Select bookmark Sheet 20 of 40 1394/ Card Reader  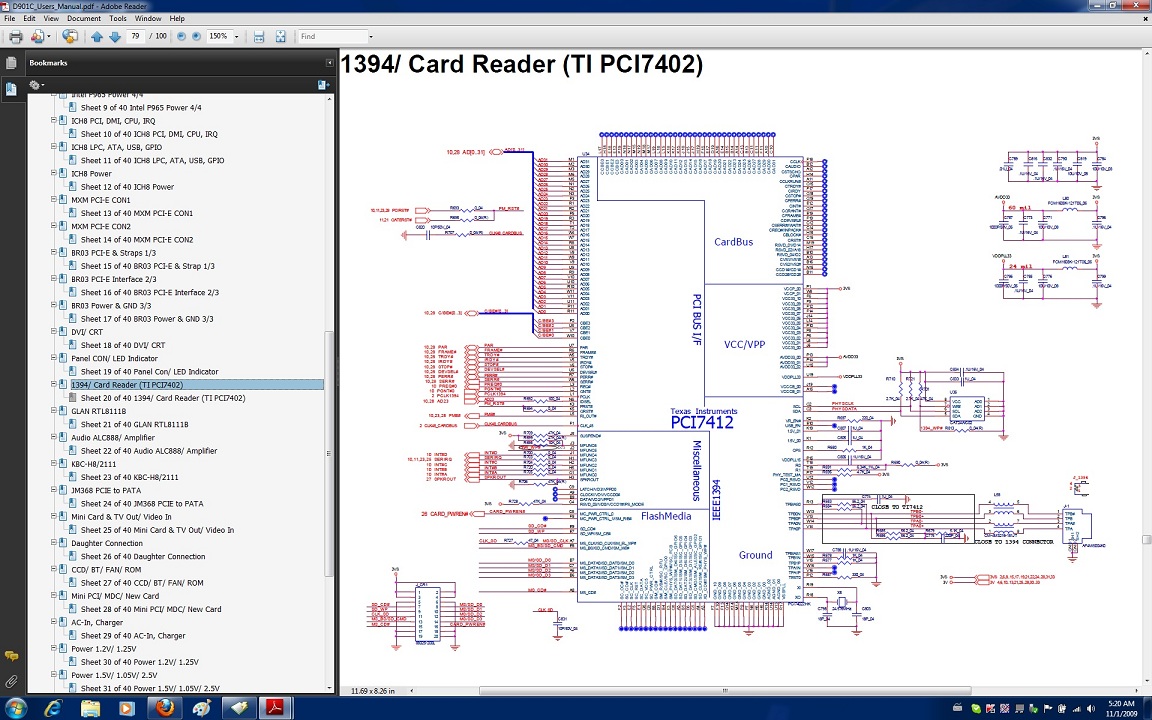click(163, 398)
